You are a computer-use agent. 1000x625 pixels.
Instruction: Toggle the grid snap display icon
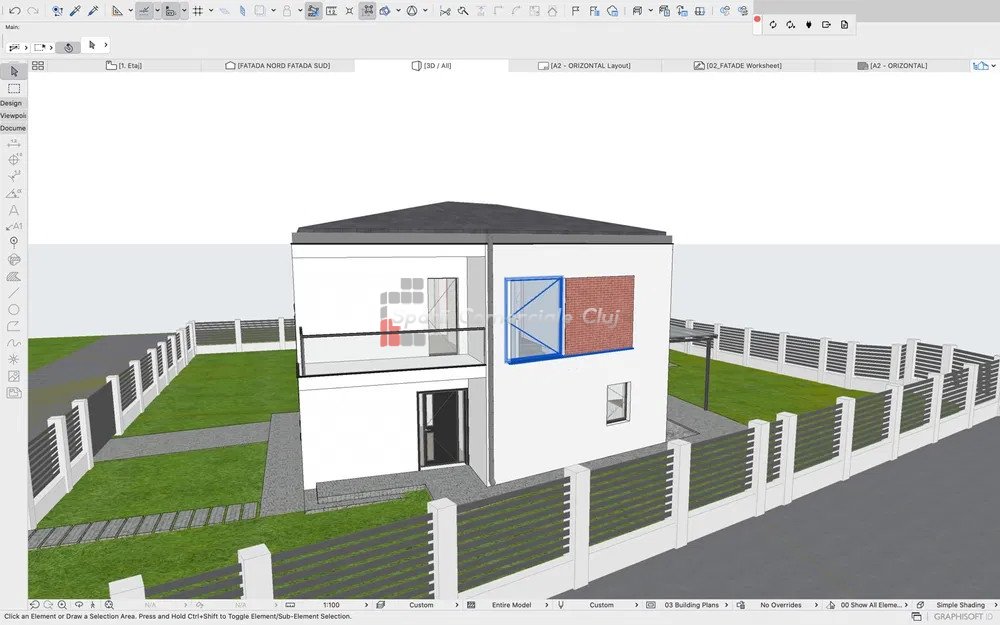point(197,11)
